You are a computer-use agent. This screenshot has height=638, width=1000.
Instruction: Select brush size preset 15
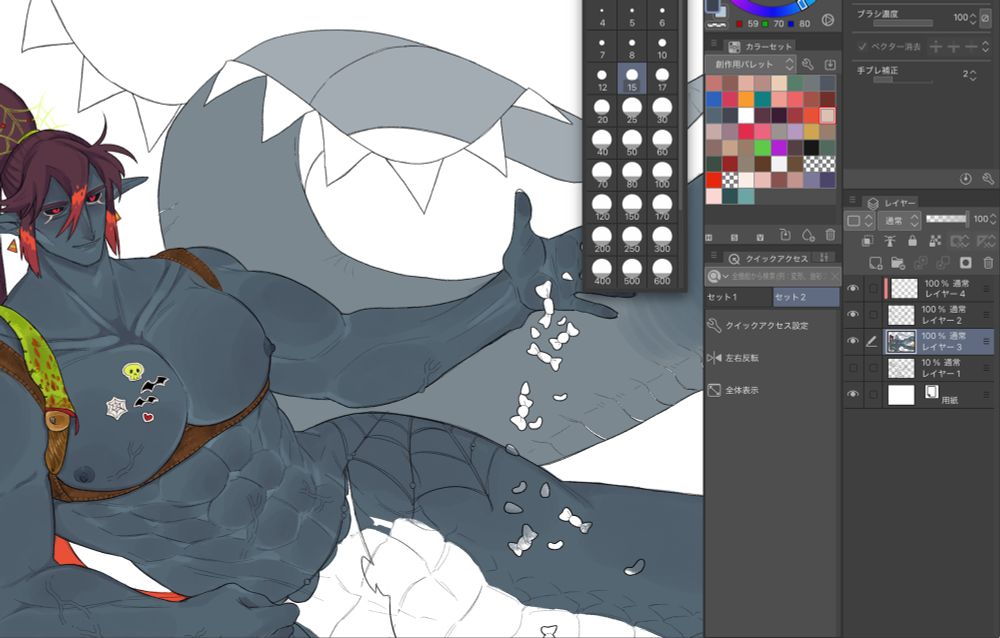[632, 79]
